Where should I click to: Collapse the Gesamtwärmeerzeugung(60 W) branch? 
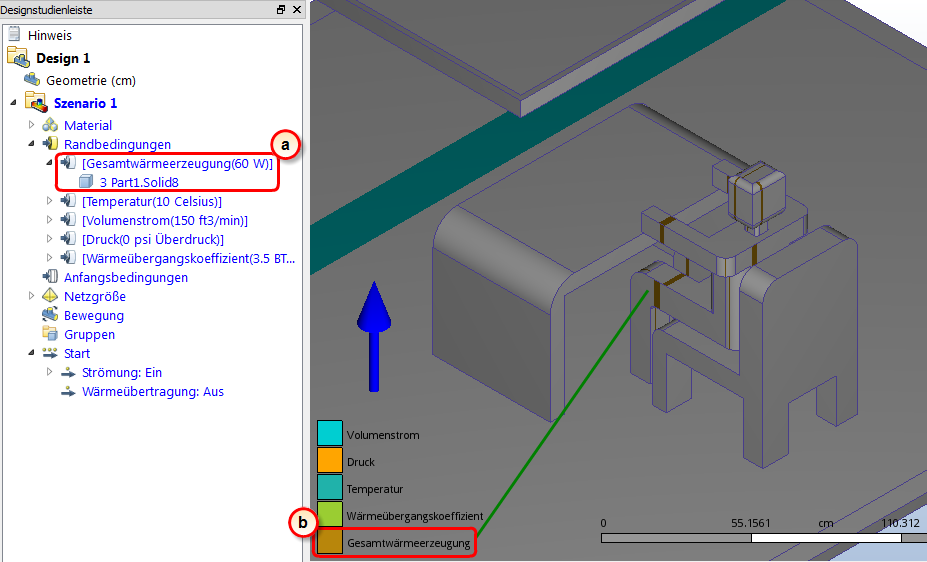pyautogui.click(x=50, y=163)
